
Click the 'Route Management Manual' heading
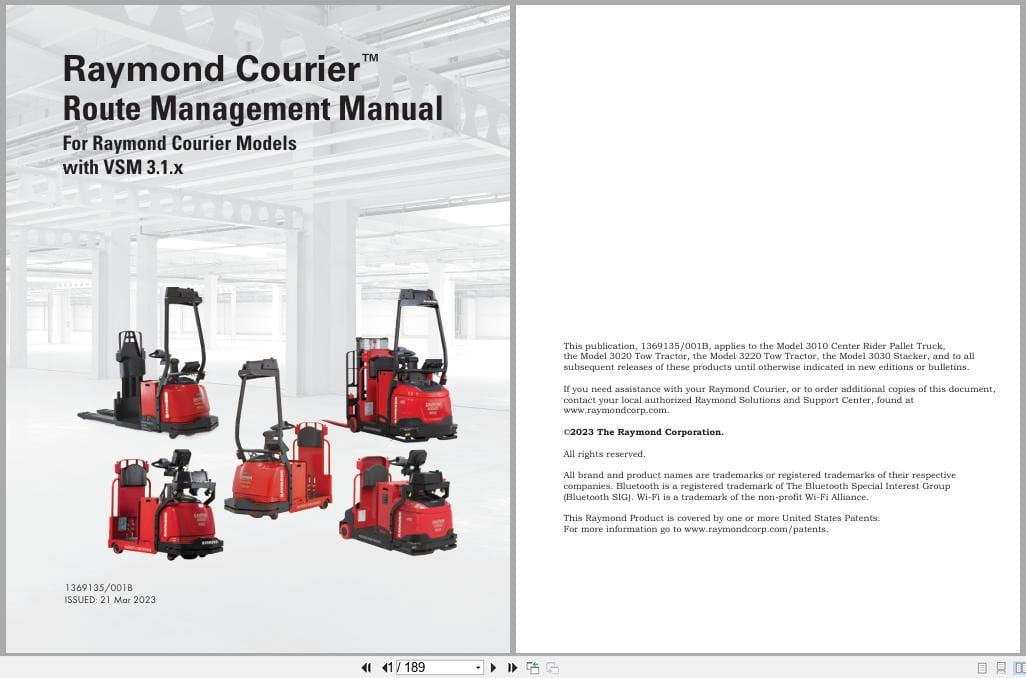(x=253, y=109)
